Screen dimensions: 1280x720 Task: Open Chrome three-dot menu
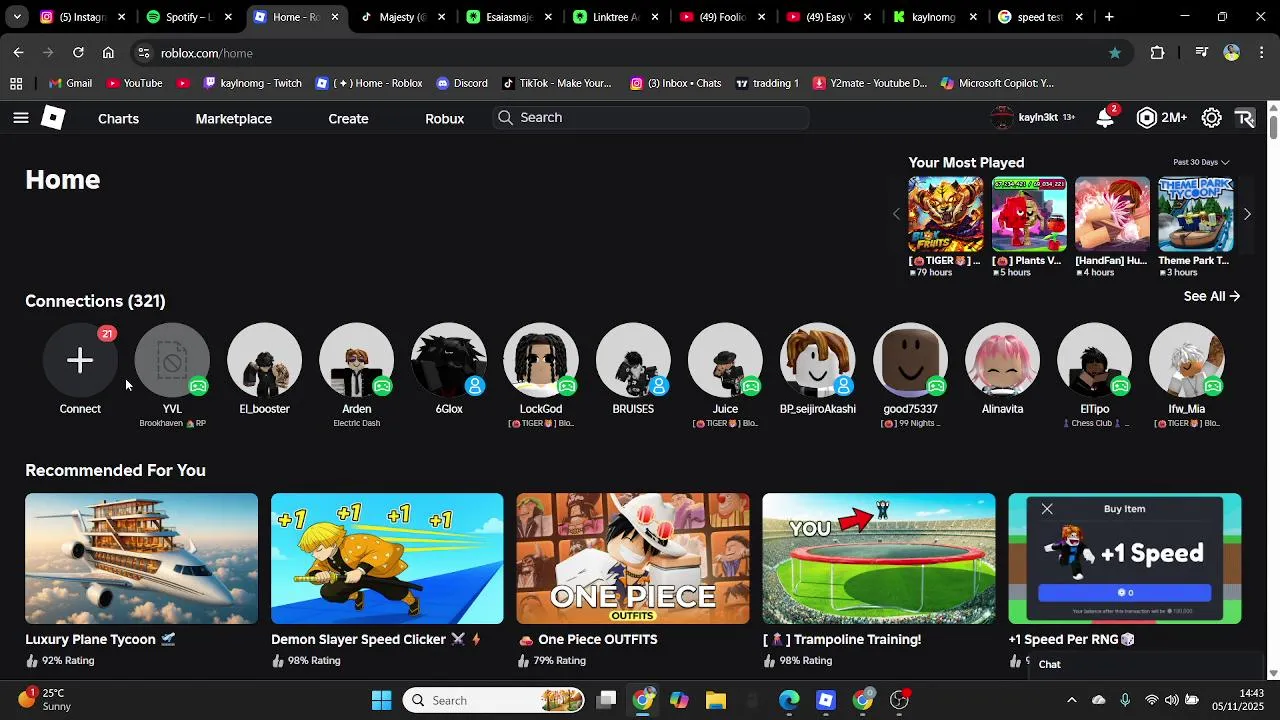pos(1262,53)
